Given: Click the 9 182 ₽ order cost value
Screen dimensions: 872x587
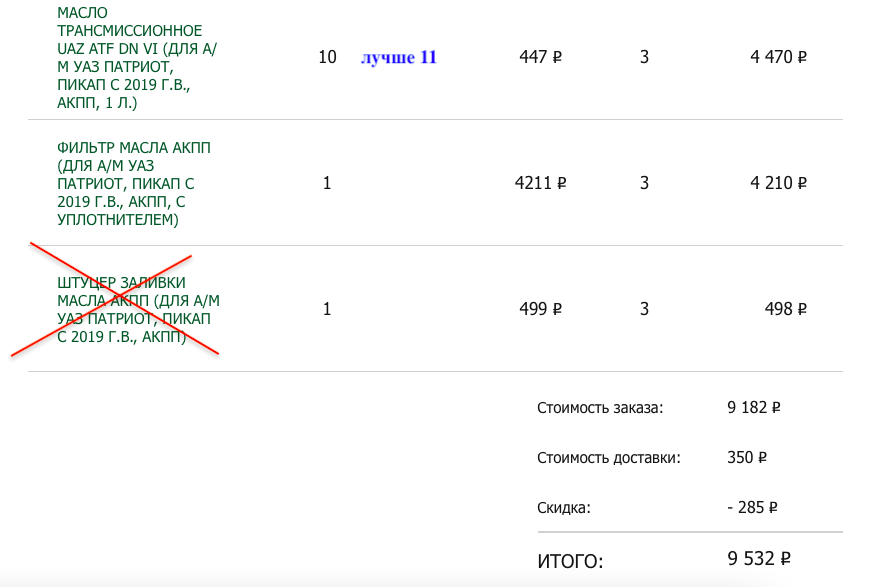Looking at the screenshot, I should click(x=754, y=408).
